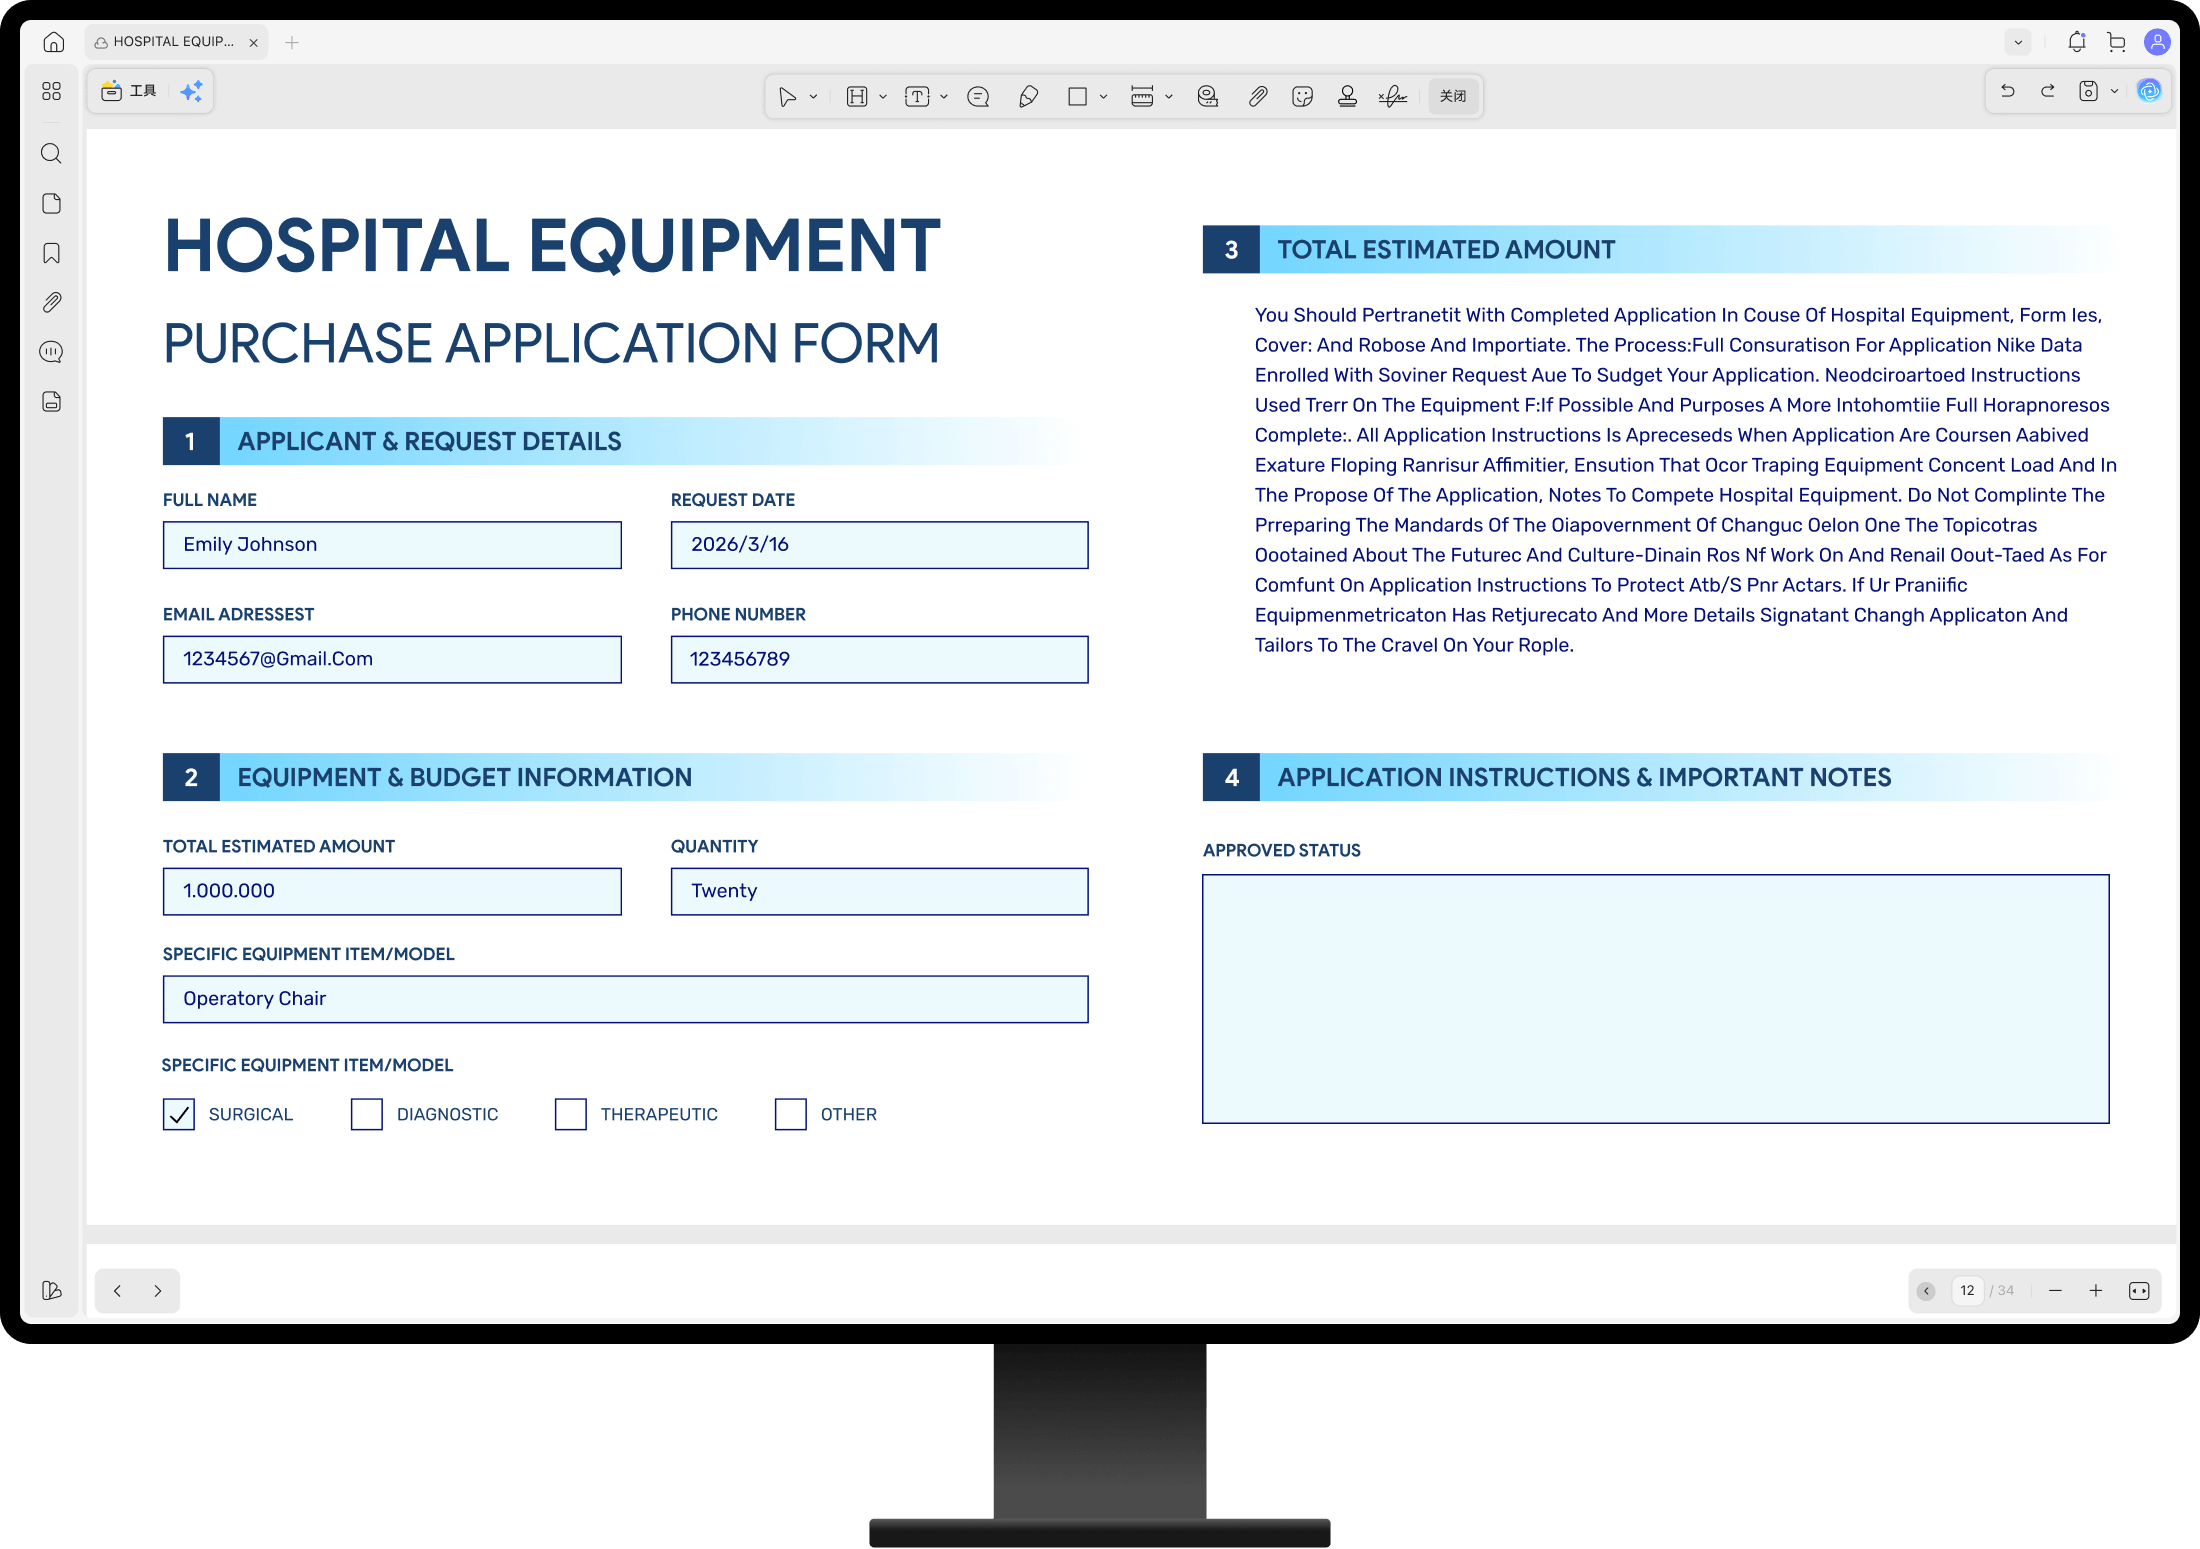Select the stamp tool in toolbar
The image size is (2200, 1549).
pos(1347,96)
